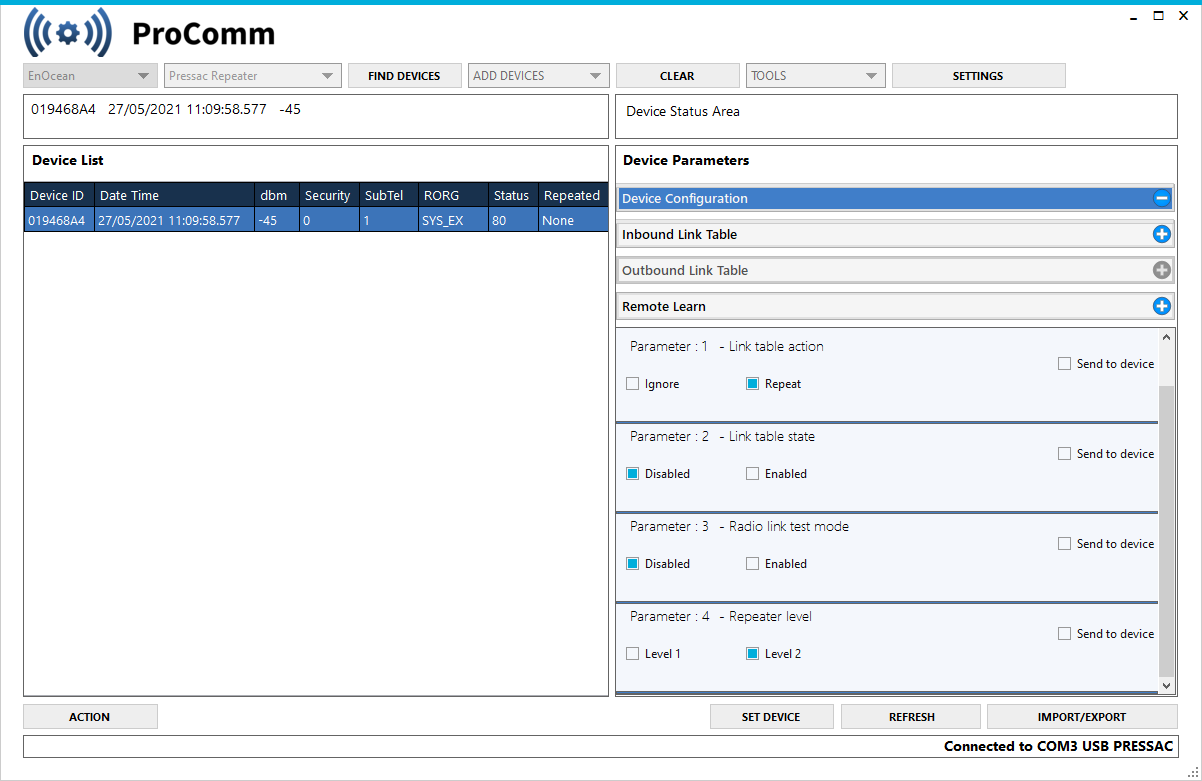Screen dimensions: 1202x781
Task: Check Send to device for Repeater level
Action: pyautogui.click(x=1064, y=633)
